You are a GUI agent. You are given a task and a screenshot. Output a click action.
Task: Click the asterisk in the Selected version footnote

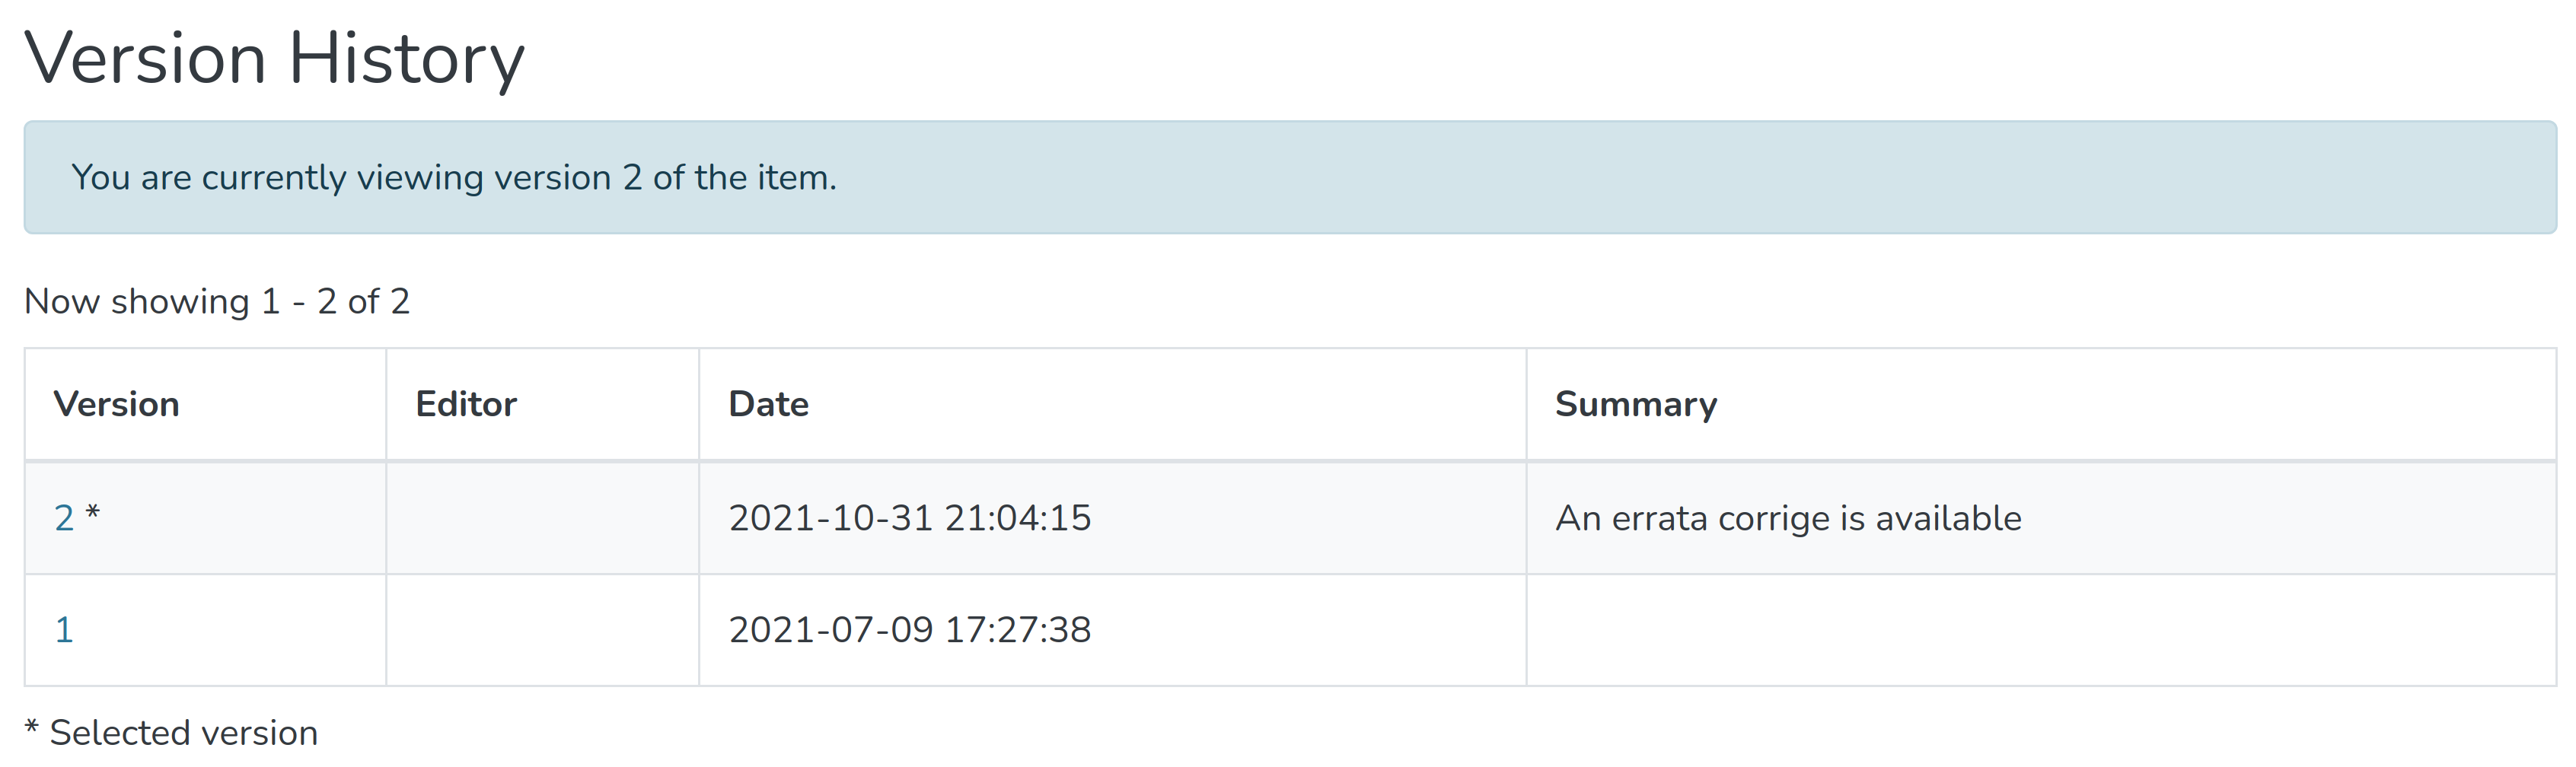[x=32, y=729]
